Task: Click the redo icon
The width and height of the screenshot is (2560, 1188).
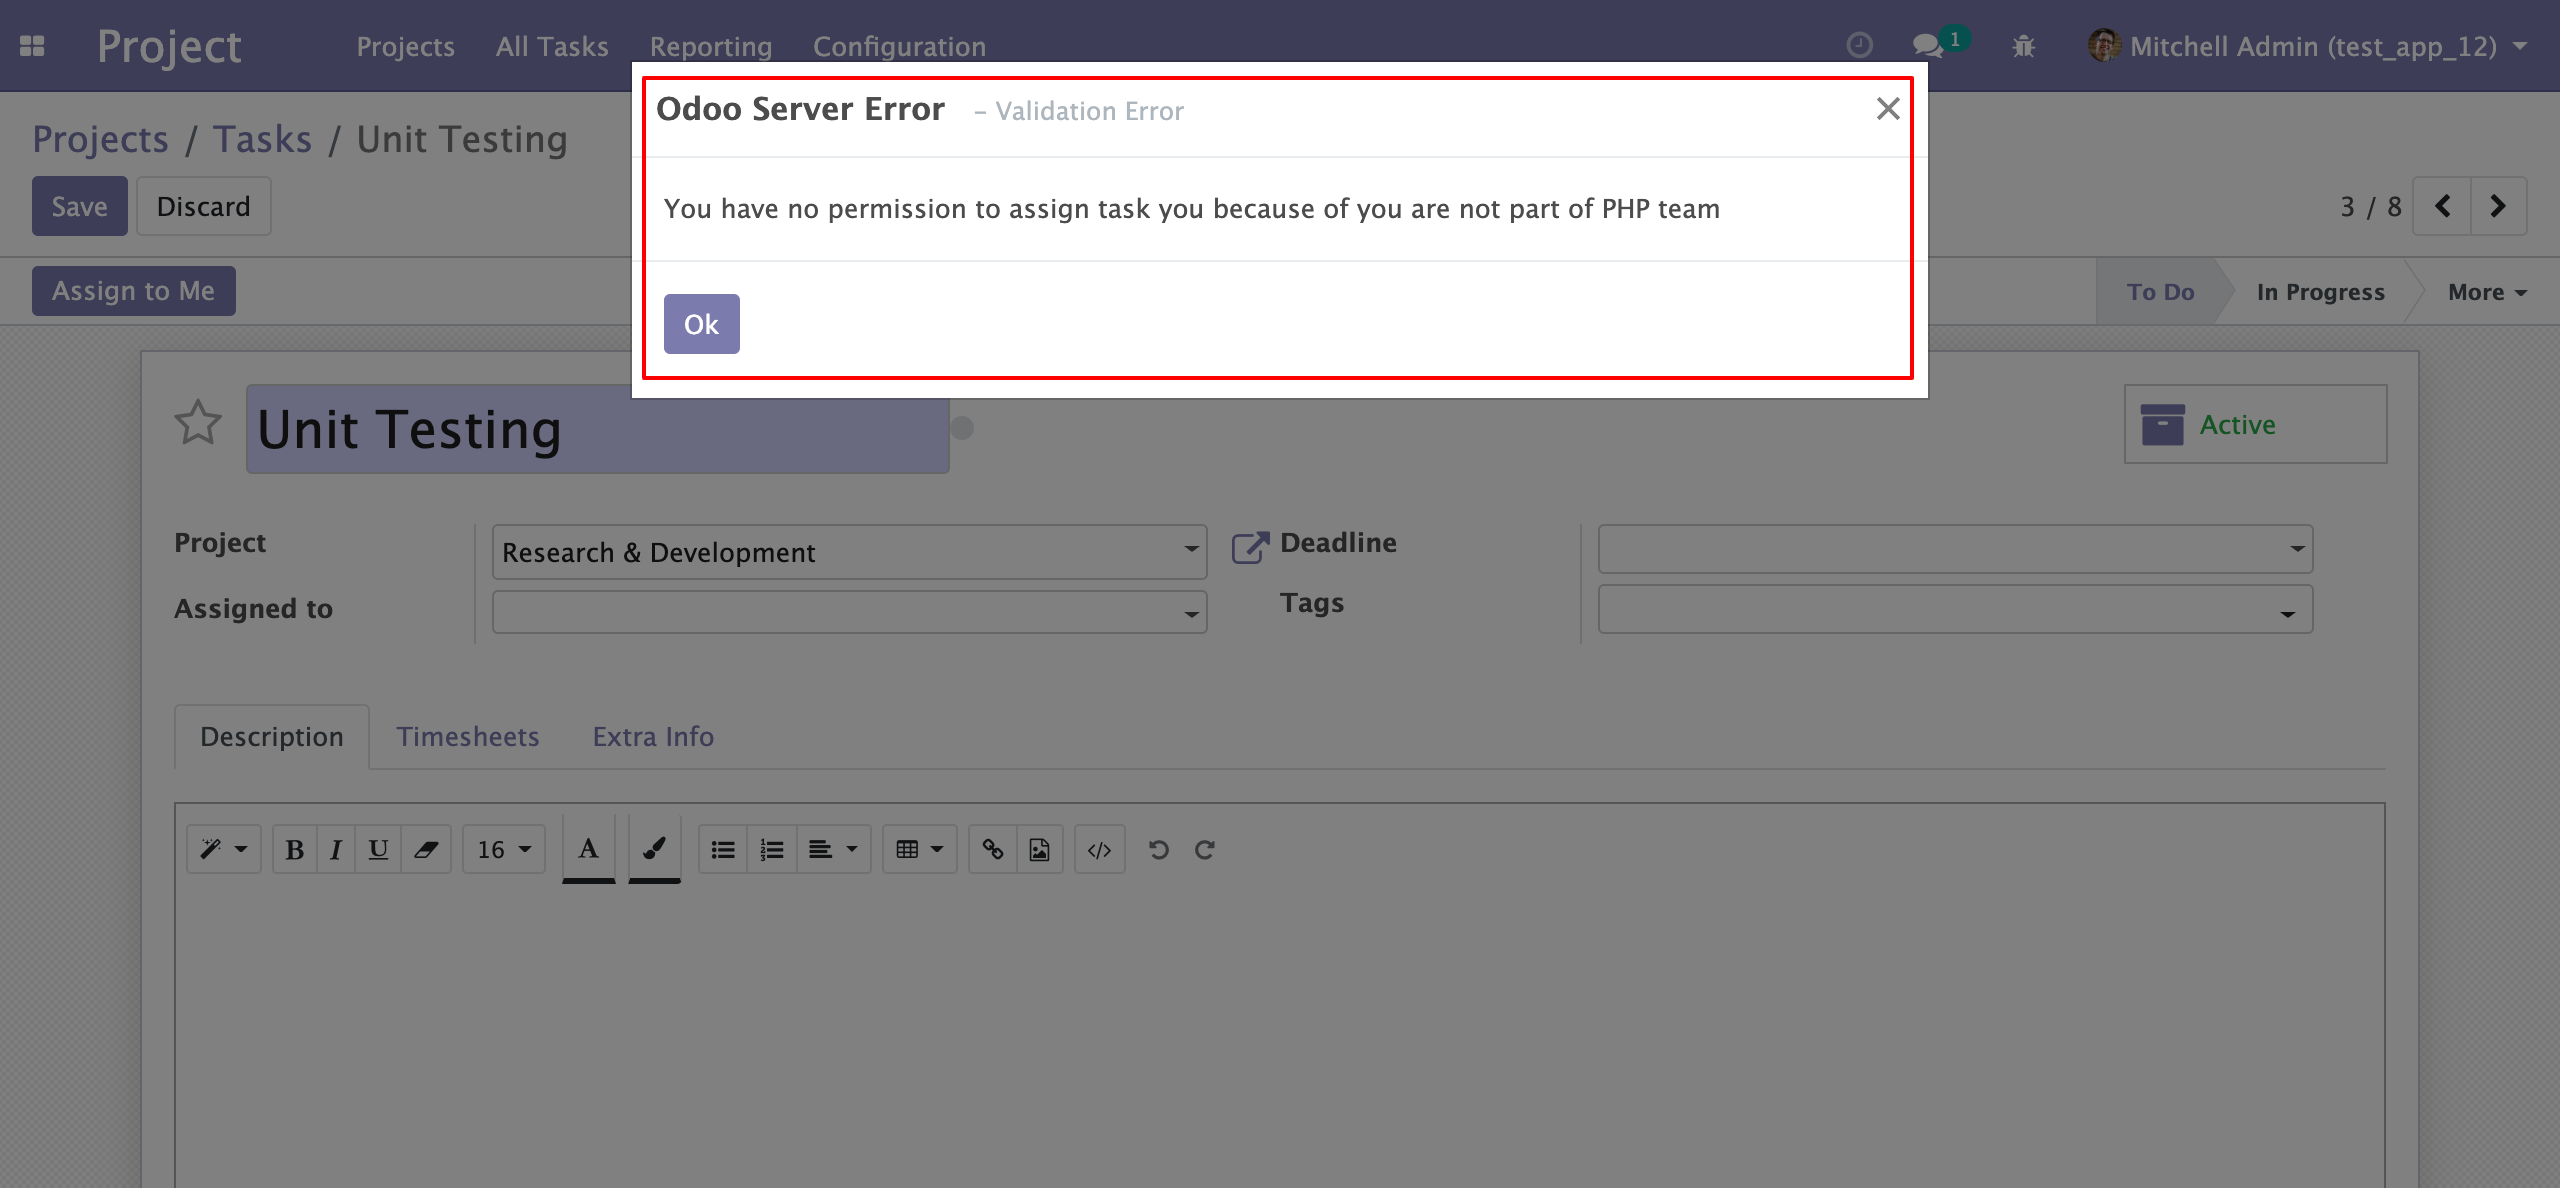Action: click(x=1205, y=849)
